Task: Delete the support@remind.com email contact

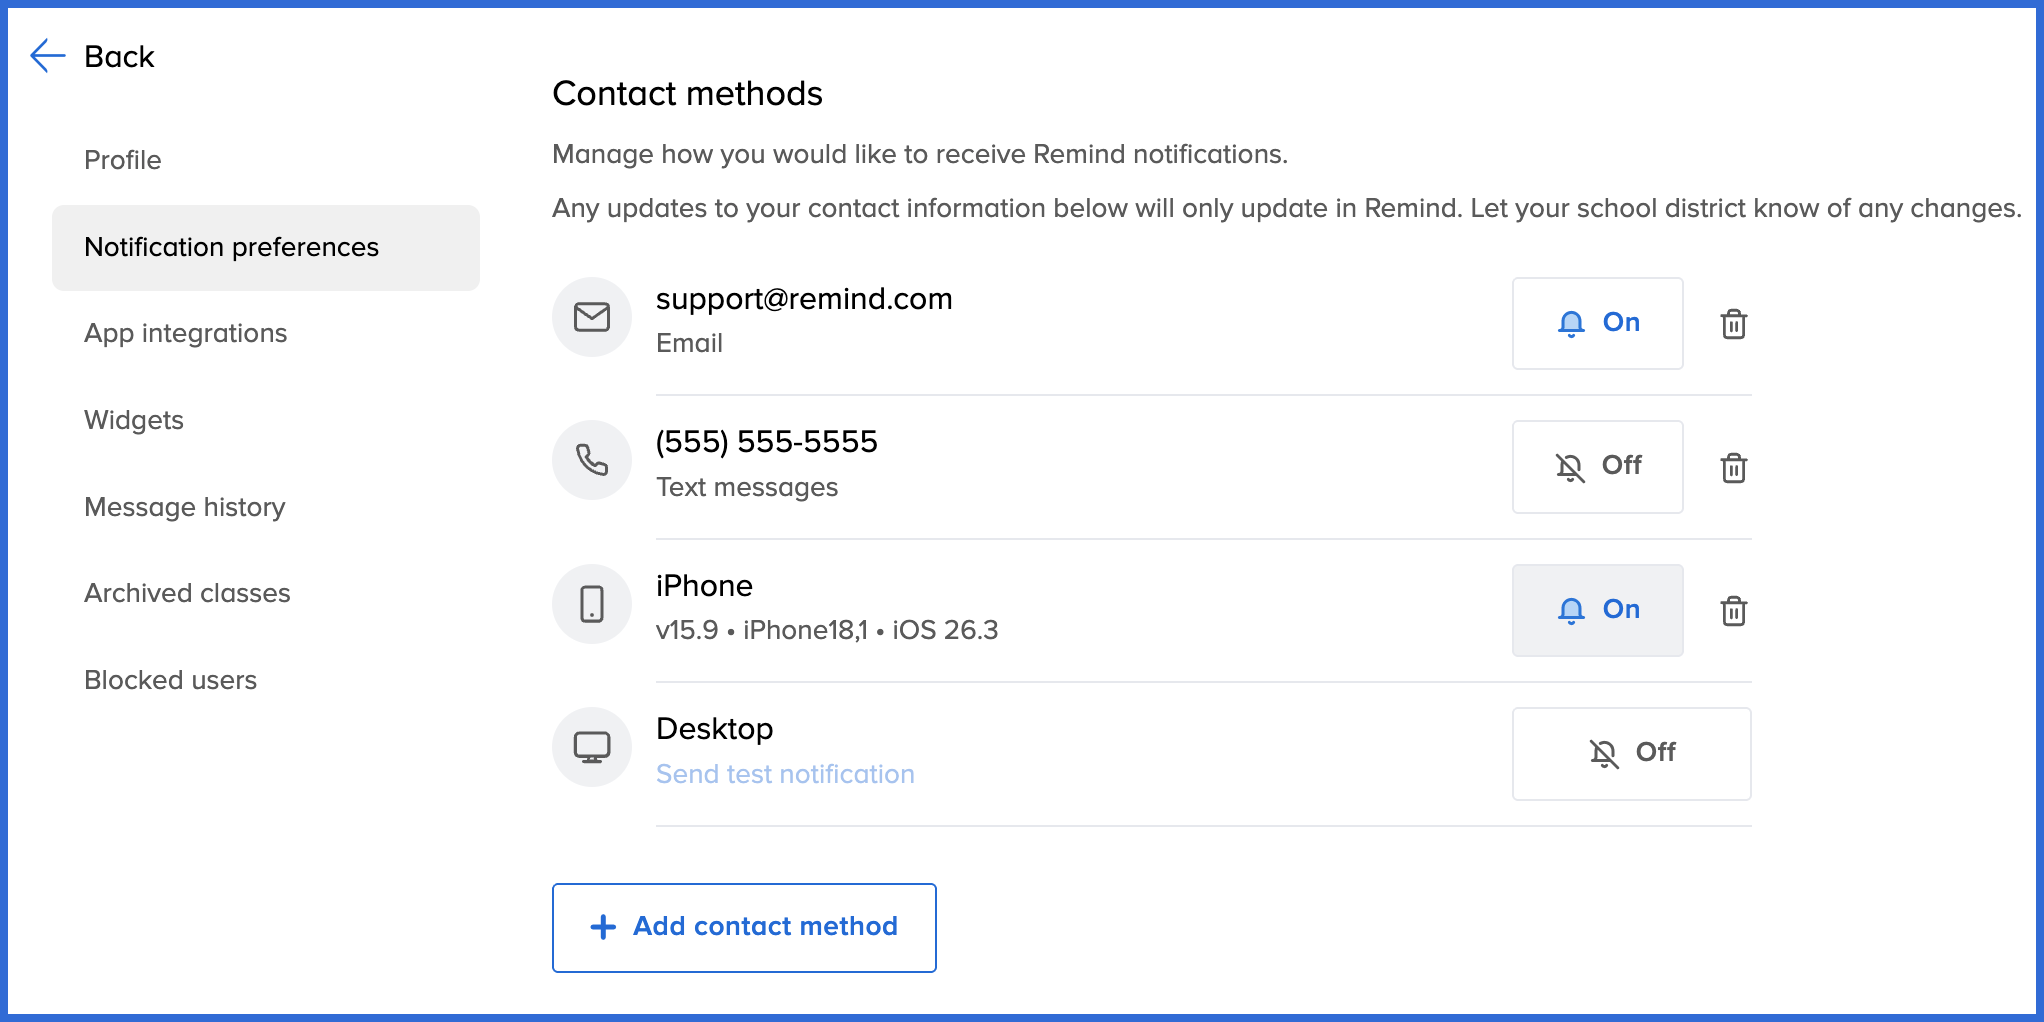Action: point(1733,324)
